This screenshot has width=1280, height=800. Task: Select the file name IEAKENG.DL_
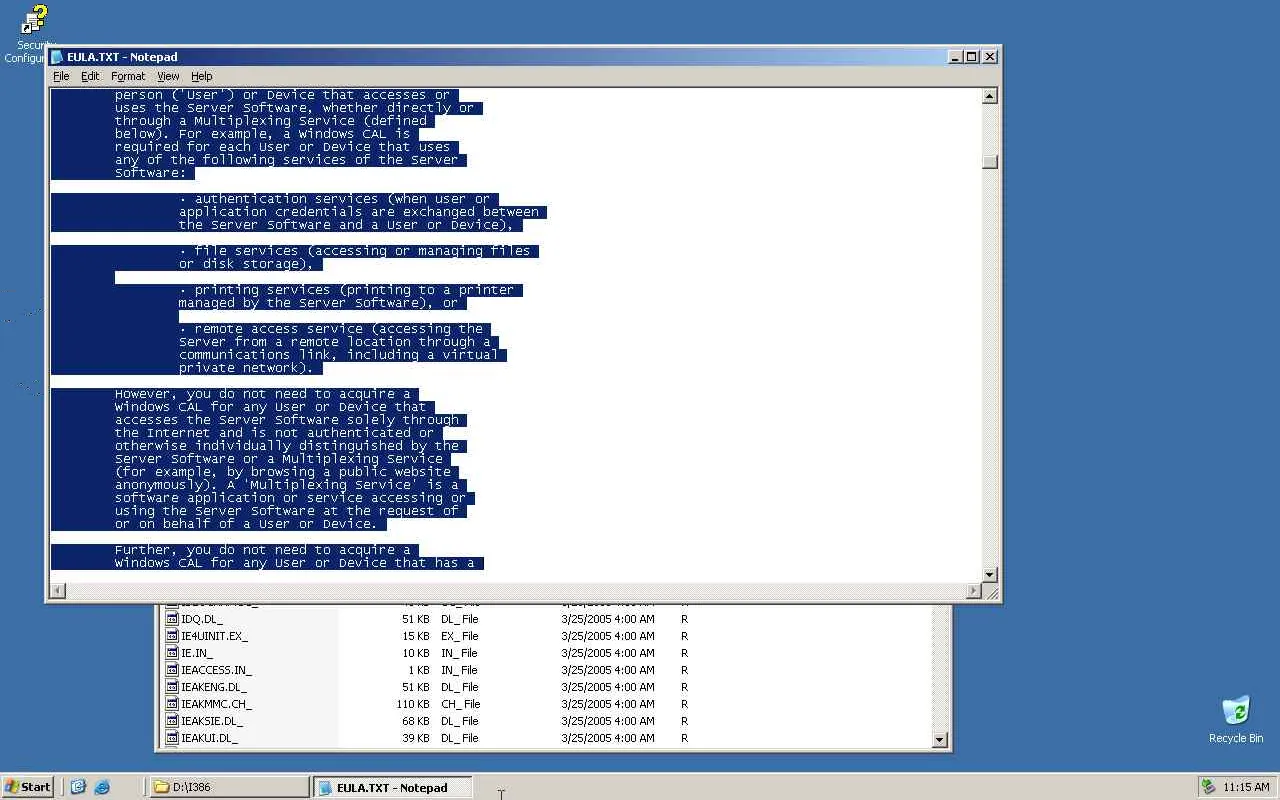tap(213, 687)
